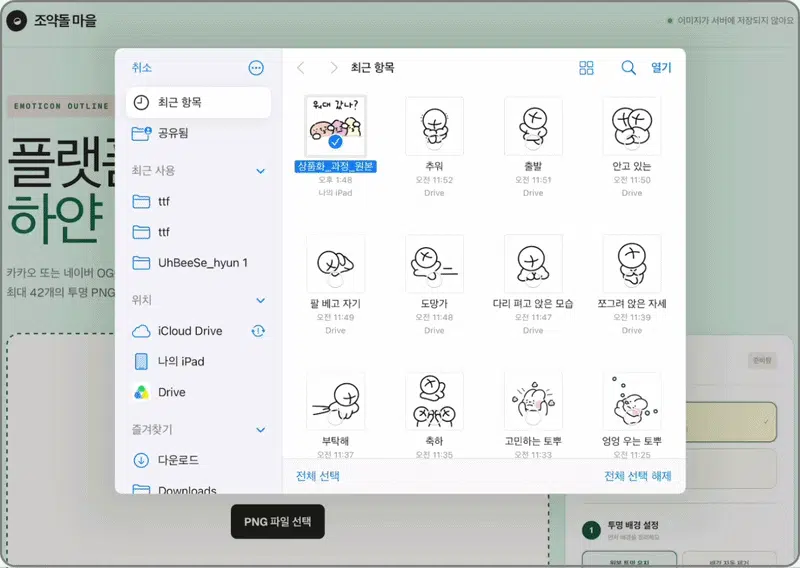Image resolution: width=800 pixels, height=568 pixels.
Task: Click 전체 선택 해제 to deselect all
Action: click(x=638, y=477)
